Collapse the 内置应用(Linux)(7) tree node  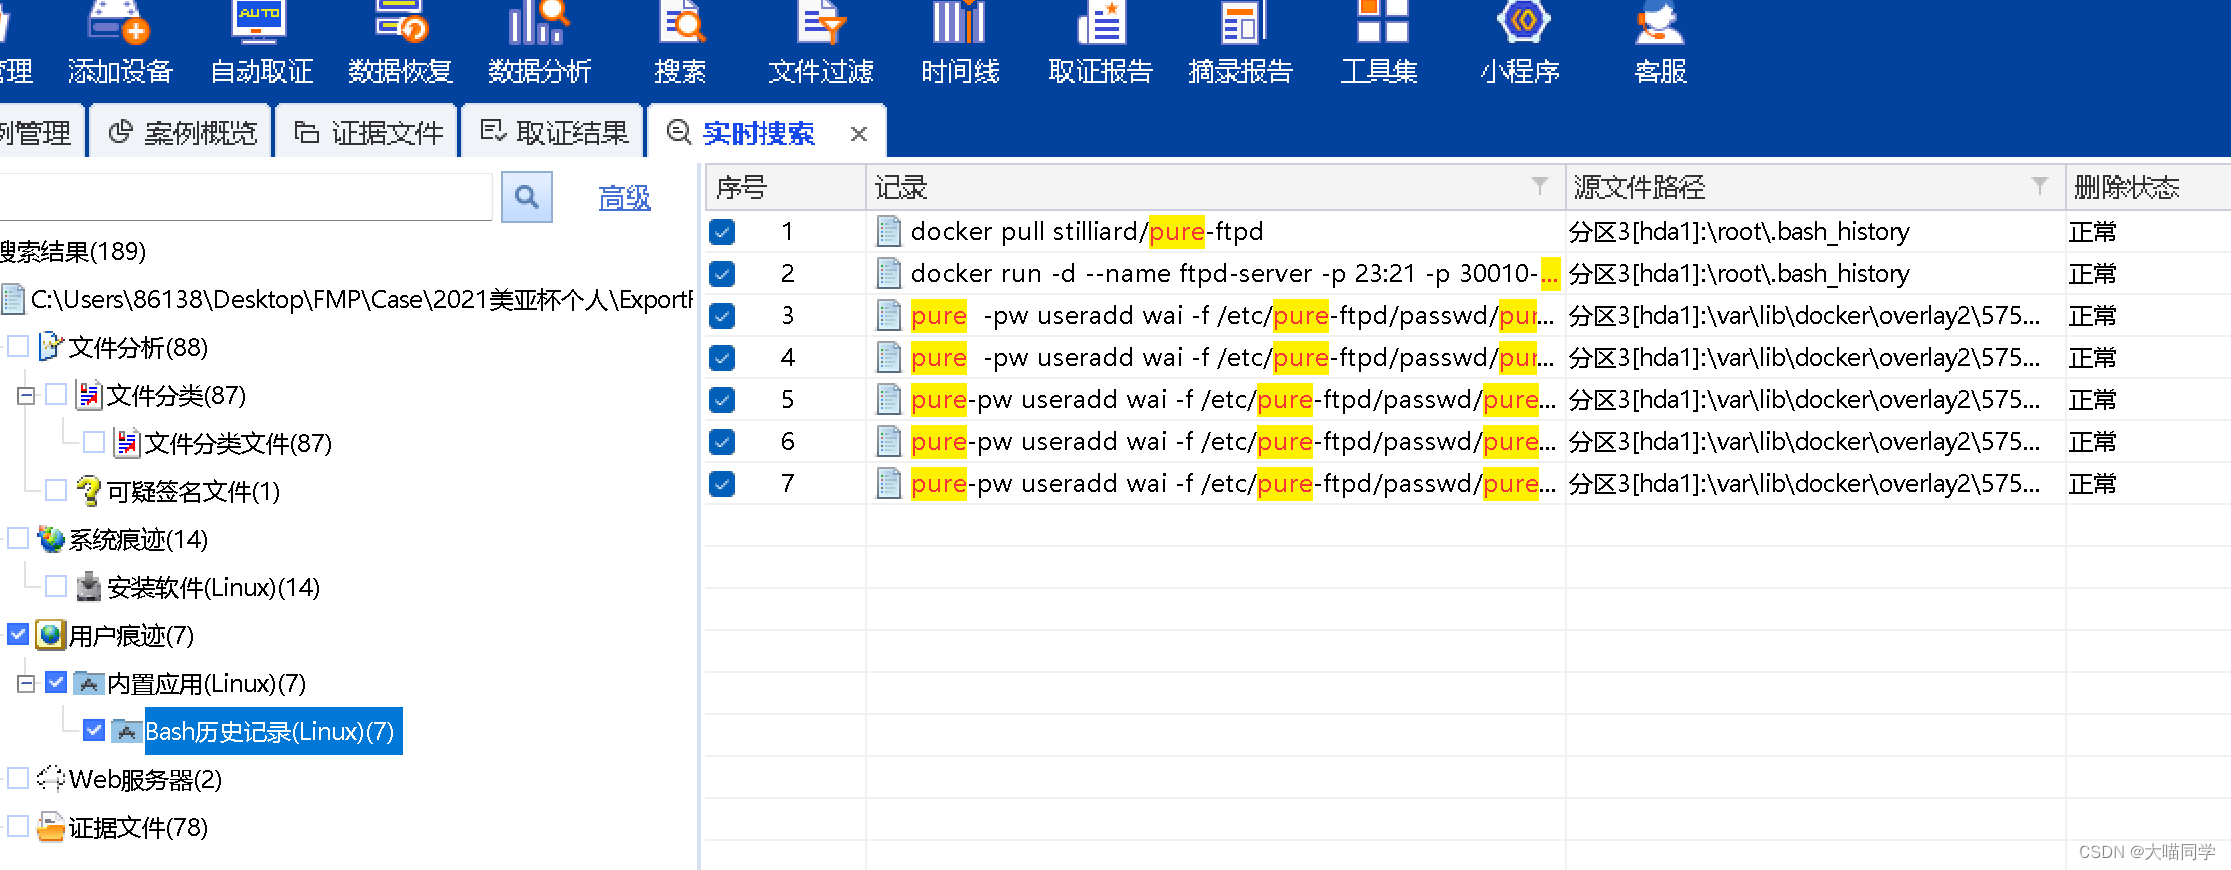click(26, 684)
